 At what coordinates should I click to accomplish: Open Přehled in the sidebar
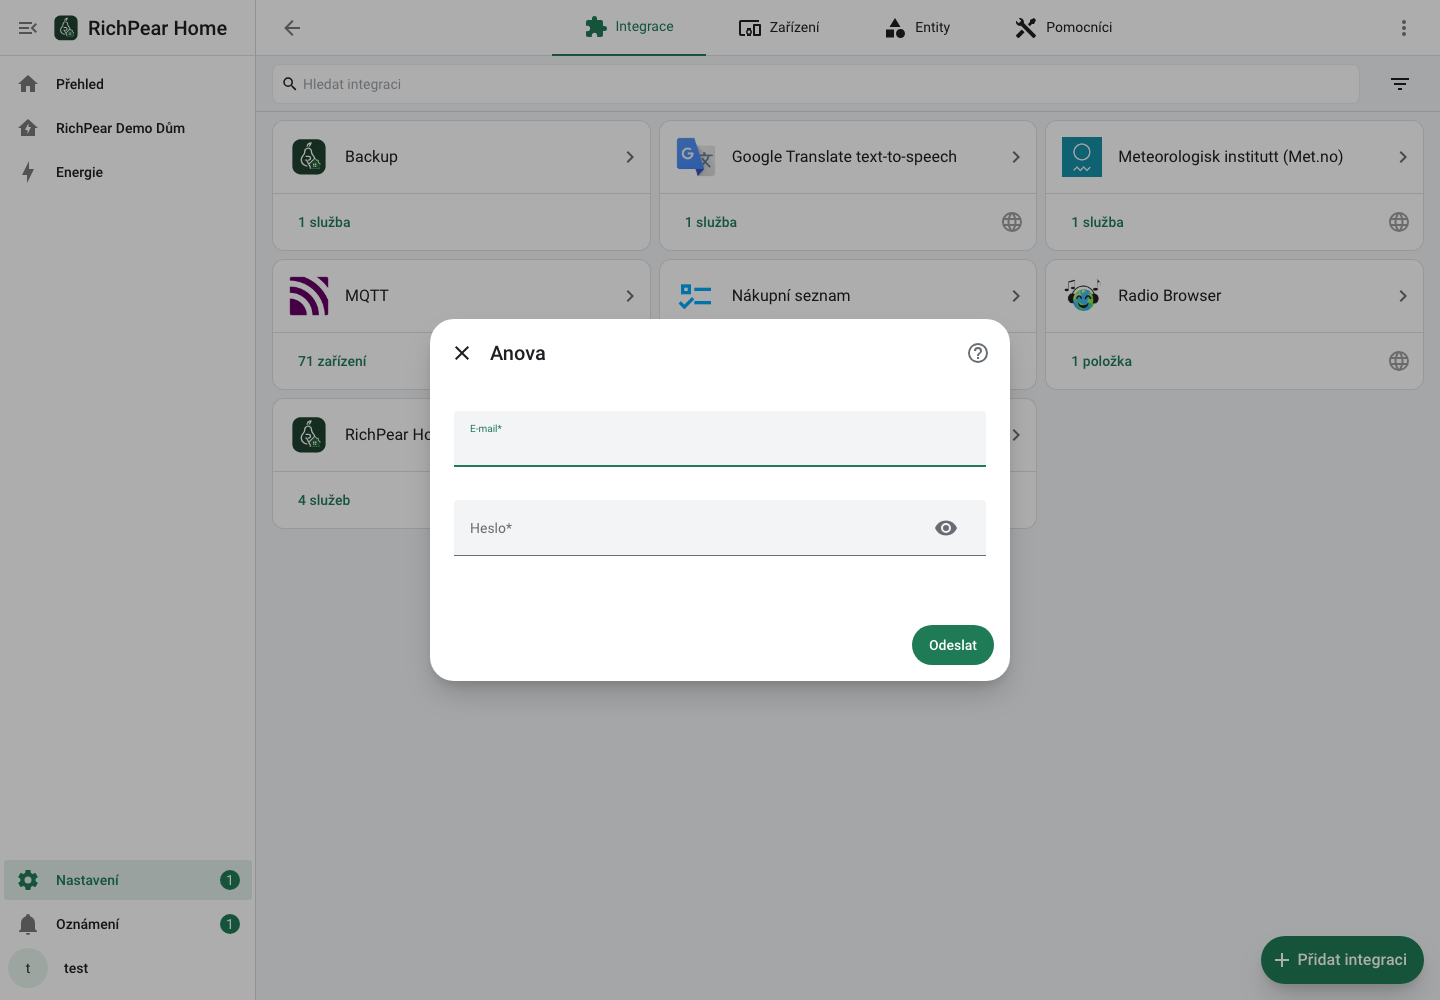point(128,84)
